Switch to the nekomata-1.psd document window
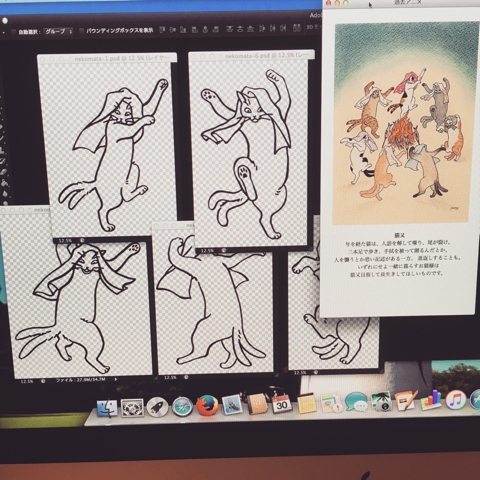The width and height of the screenshot is (480, 480). pyautogui.click(x=107, y=58)
